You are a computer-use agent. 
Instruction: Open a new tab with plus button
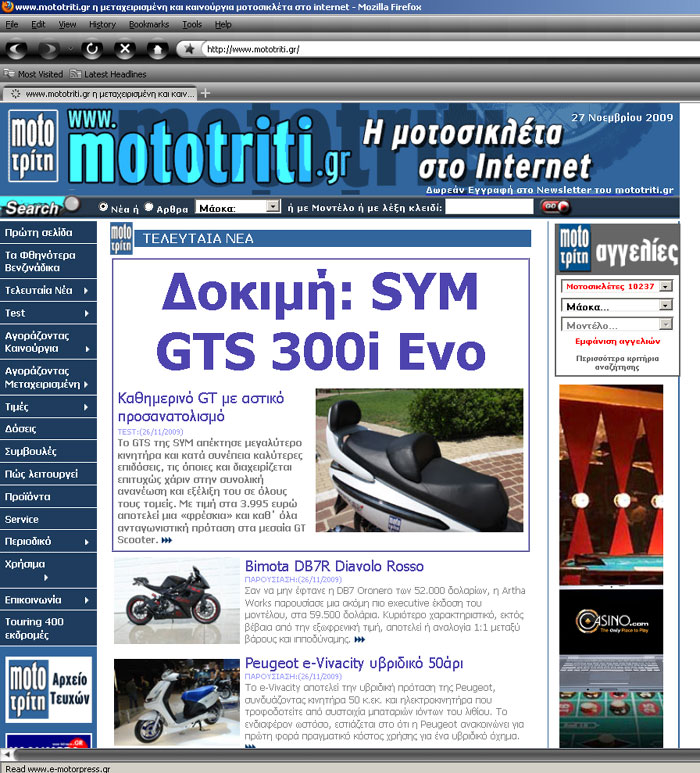point(206,93)
